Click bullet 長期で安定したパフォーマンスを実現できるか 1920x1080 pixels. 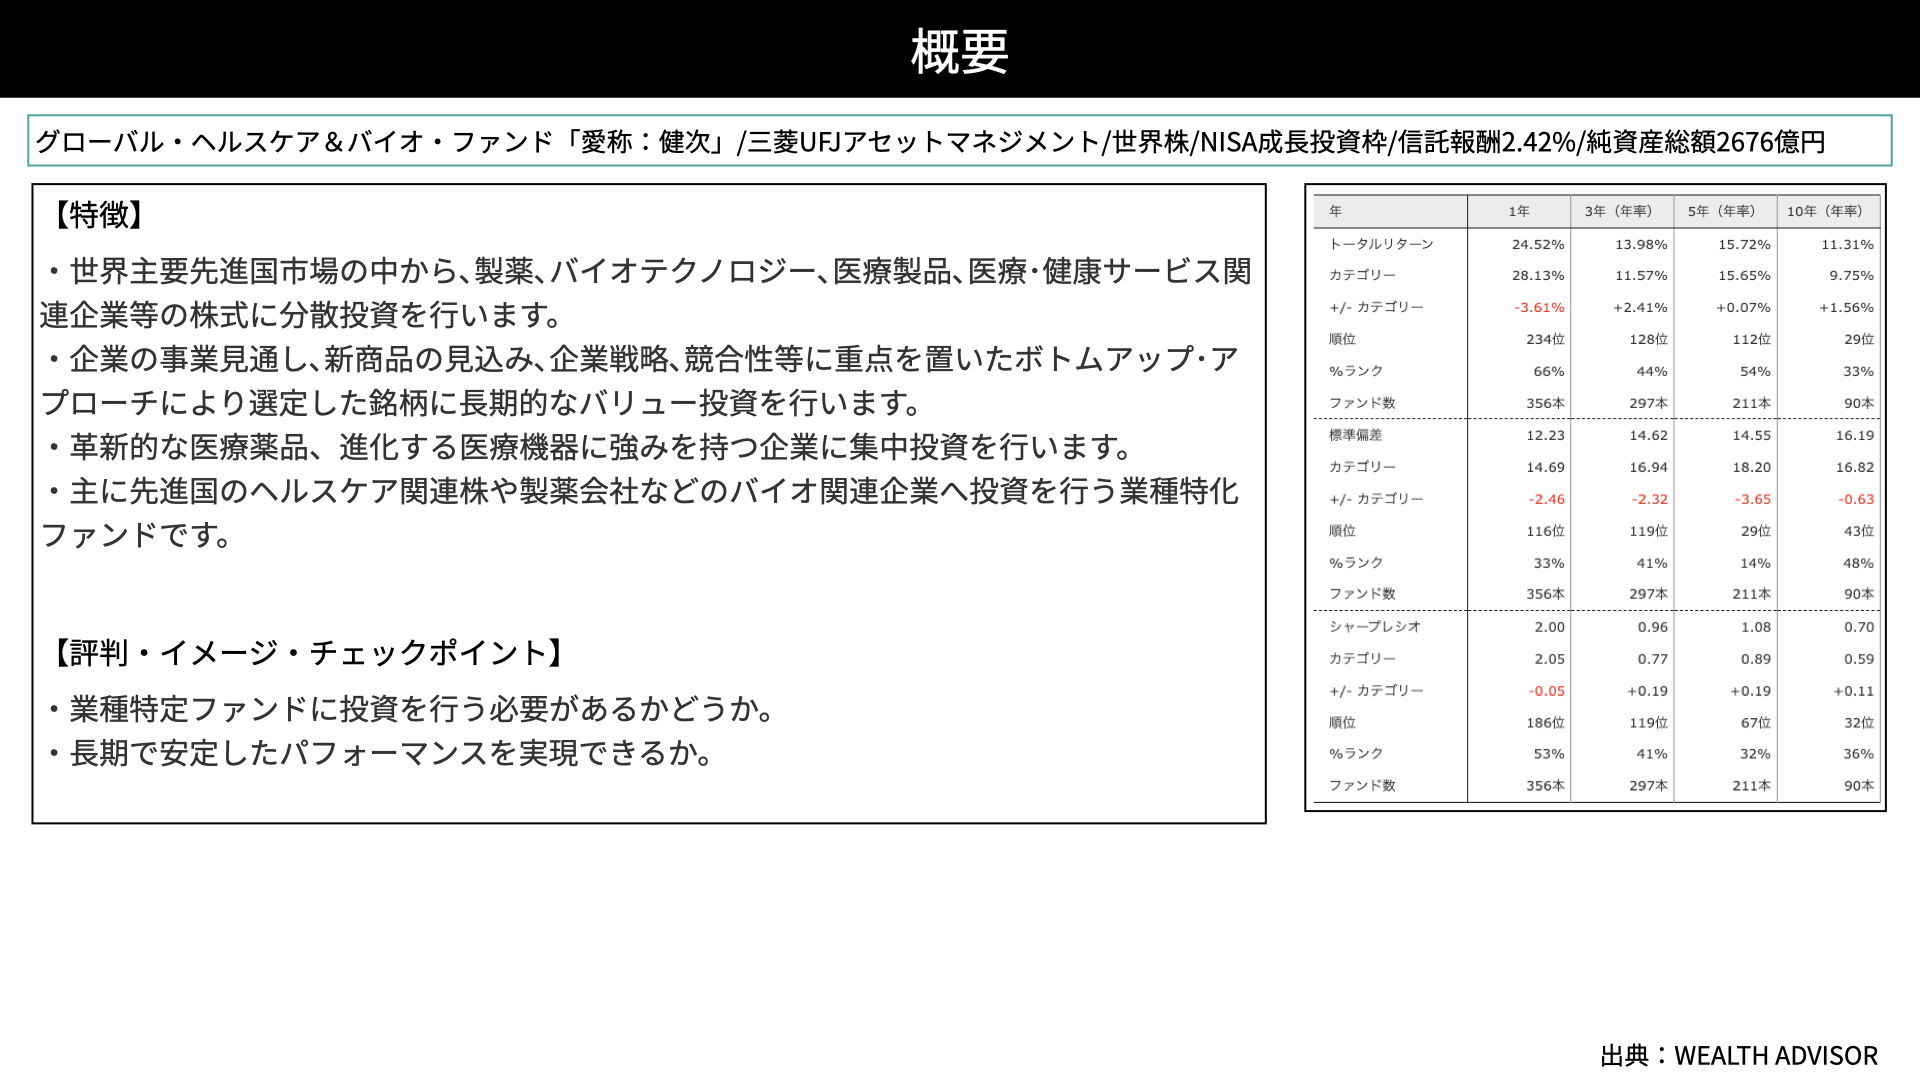(381, 753)
